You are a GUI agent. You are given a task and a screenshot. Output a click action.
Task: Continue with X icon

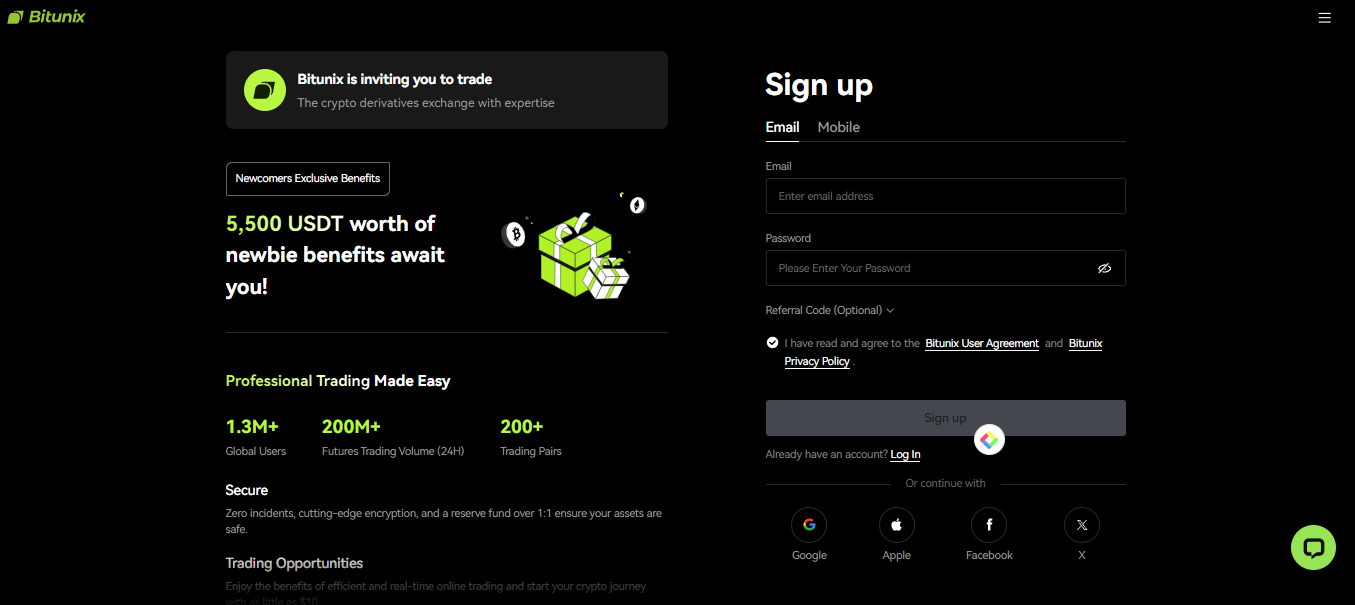pyautogui.click(x=1081, y=524)
